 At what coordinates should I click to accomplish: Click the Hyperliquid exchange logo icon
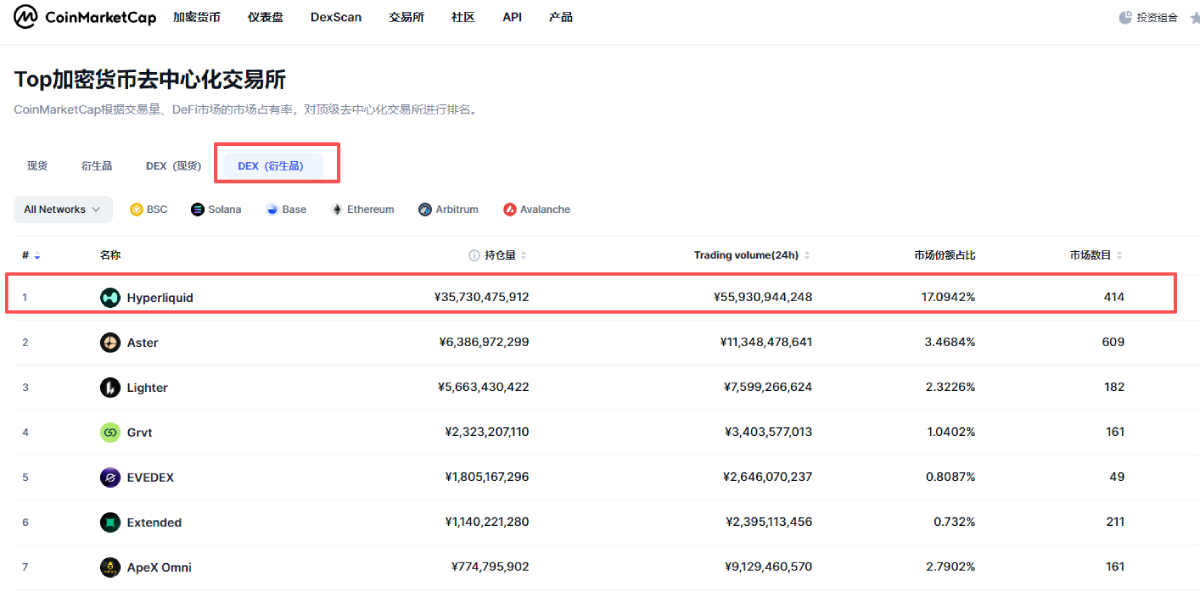pos(110,297)
